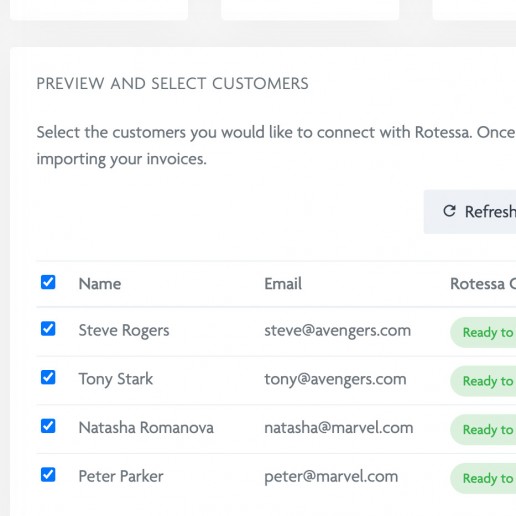This screenshot has width=516, height=516.
Task: Uncheck the Natasha Romanova checkbox
Action: [x=48, y=426]
